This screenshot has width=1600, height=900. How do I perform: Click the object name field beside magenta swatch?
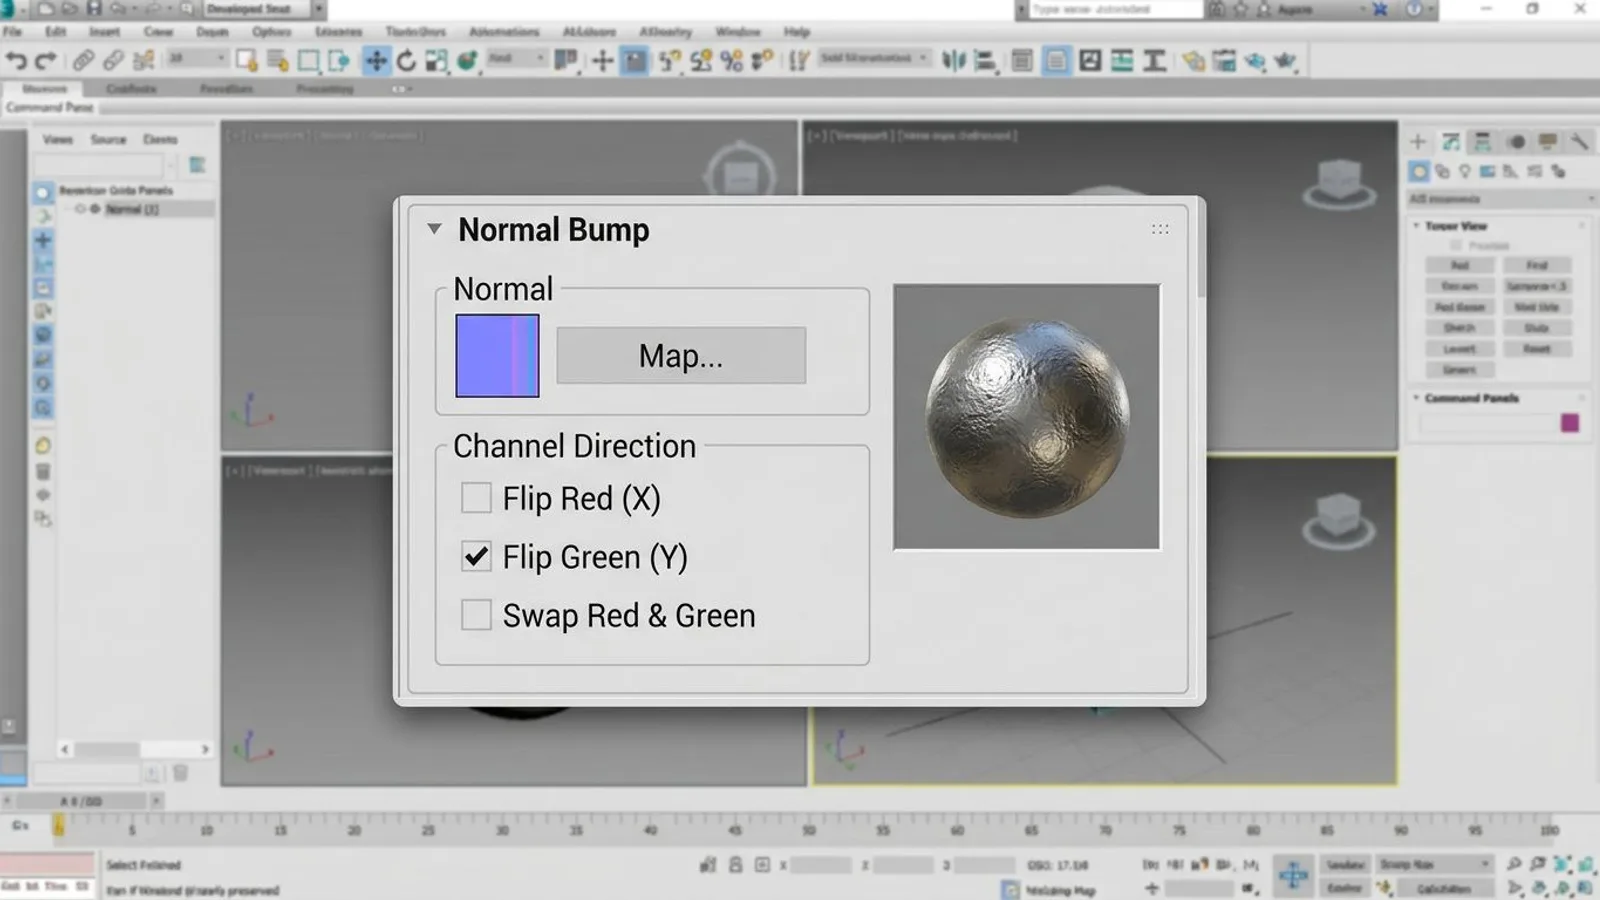(x=1488, y=423)
